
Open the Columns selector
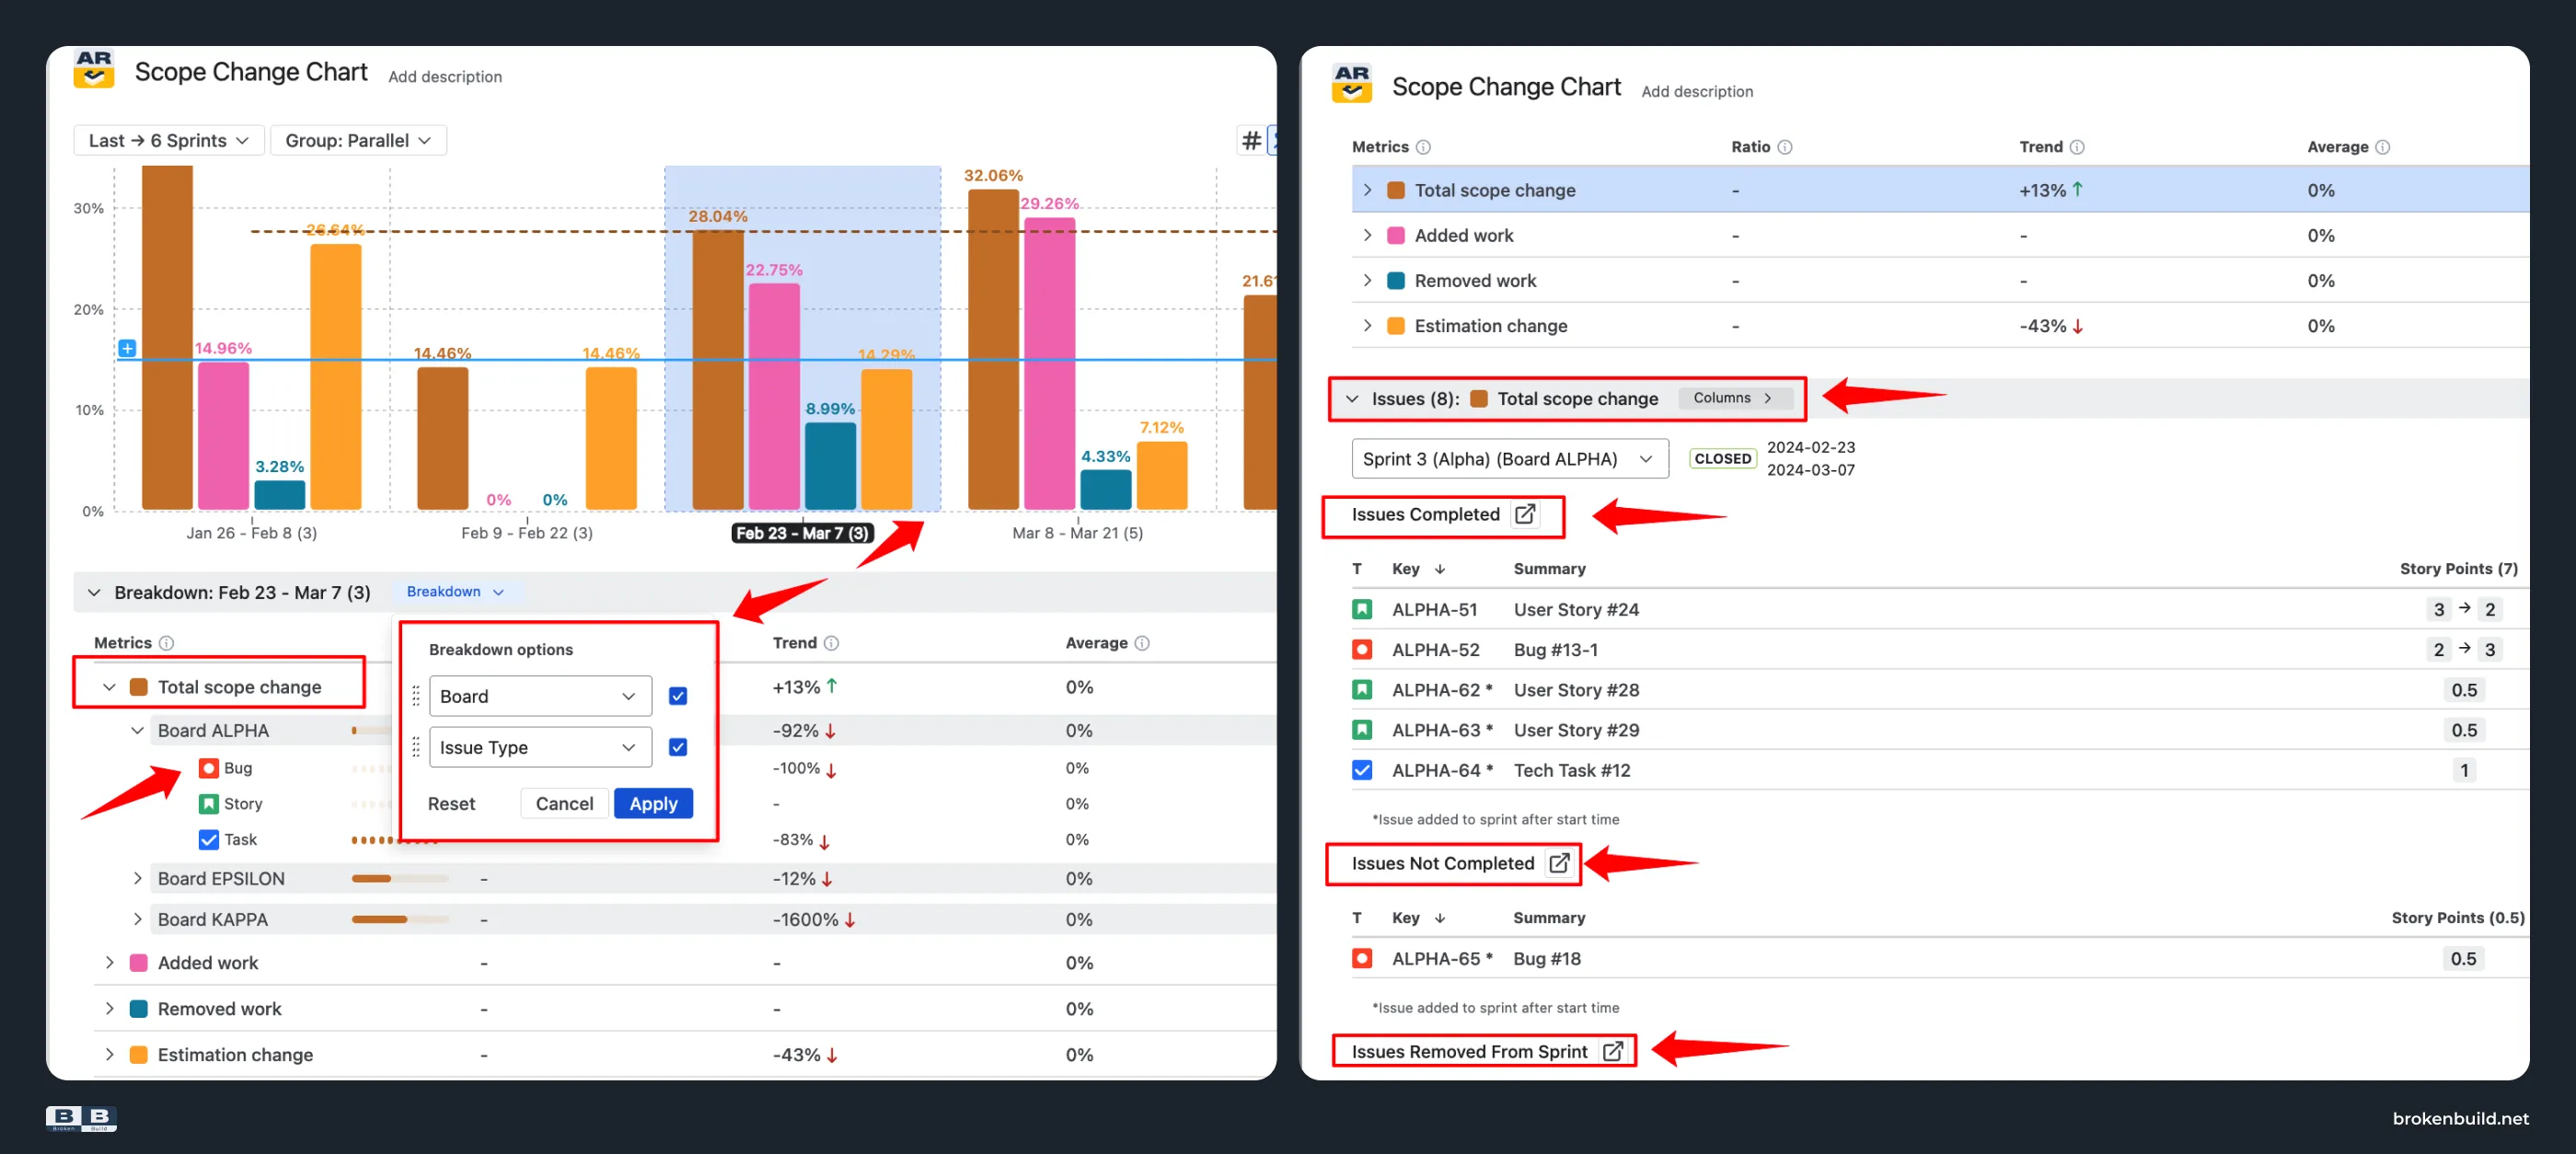point(1733,398)
